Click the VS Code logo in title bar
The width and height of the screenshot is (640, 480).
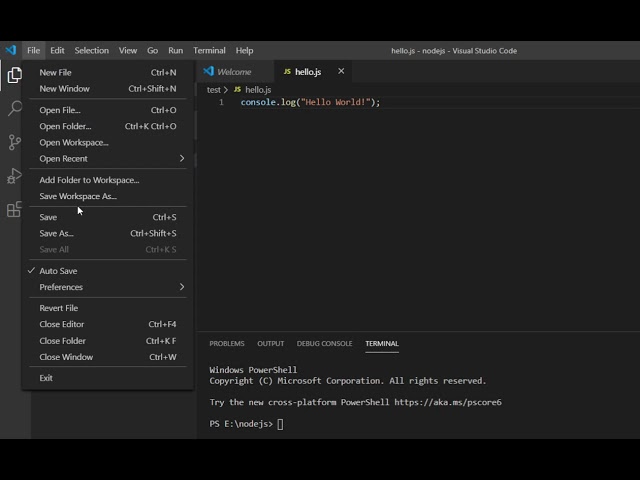[11, 50]
